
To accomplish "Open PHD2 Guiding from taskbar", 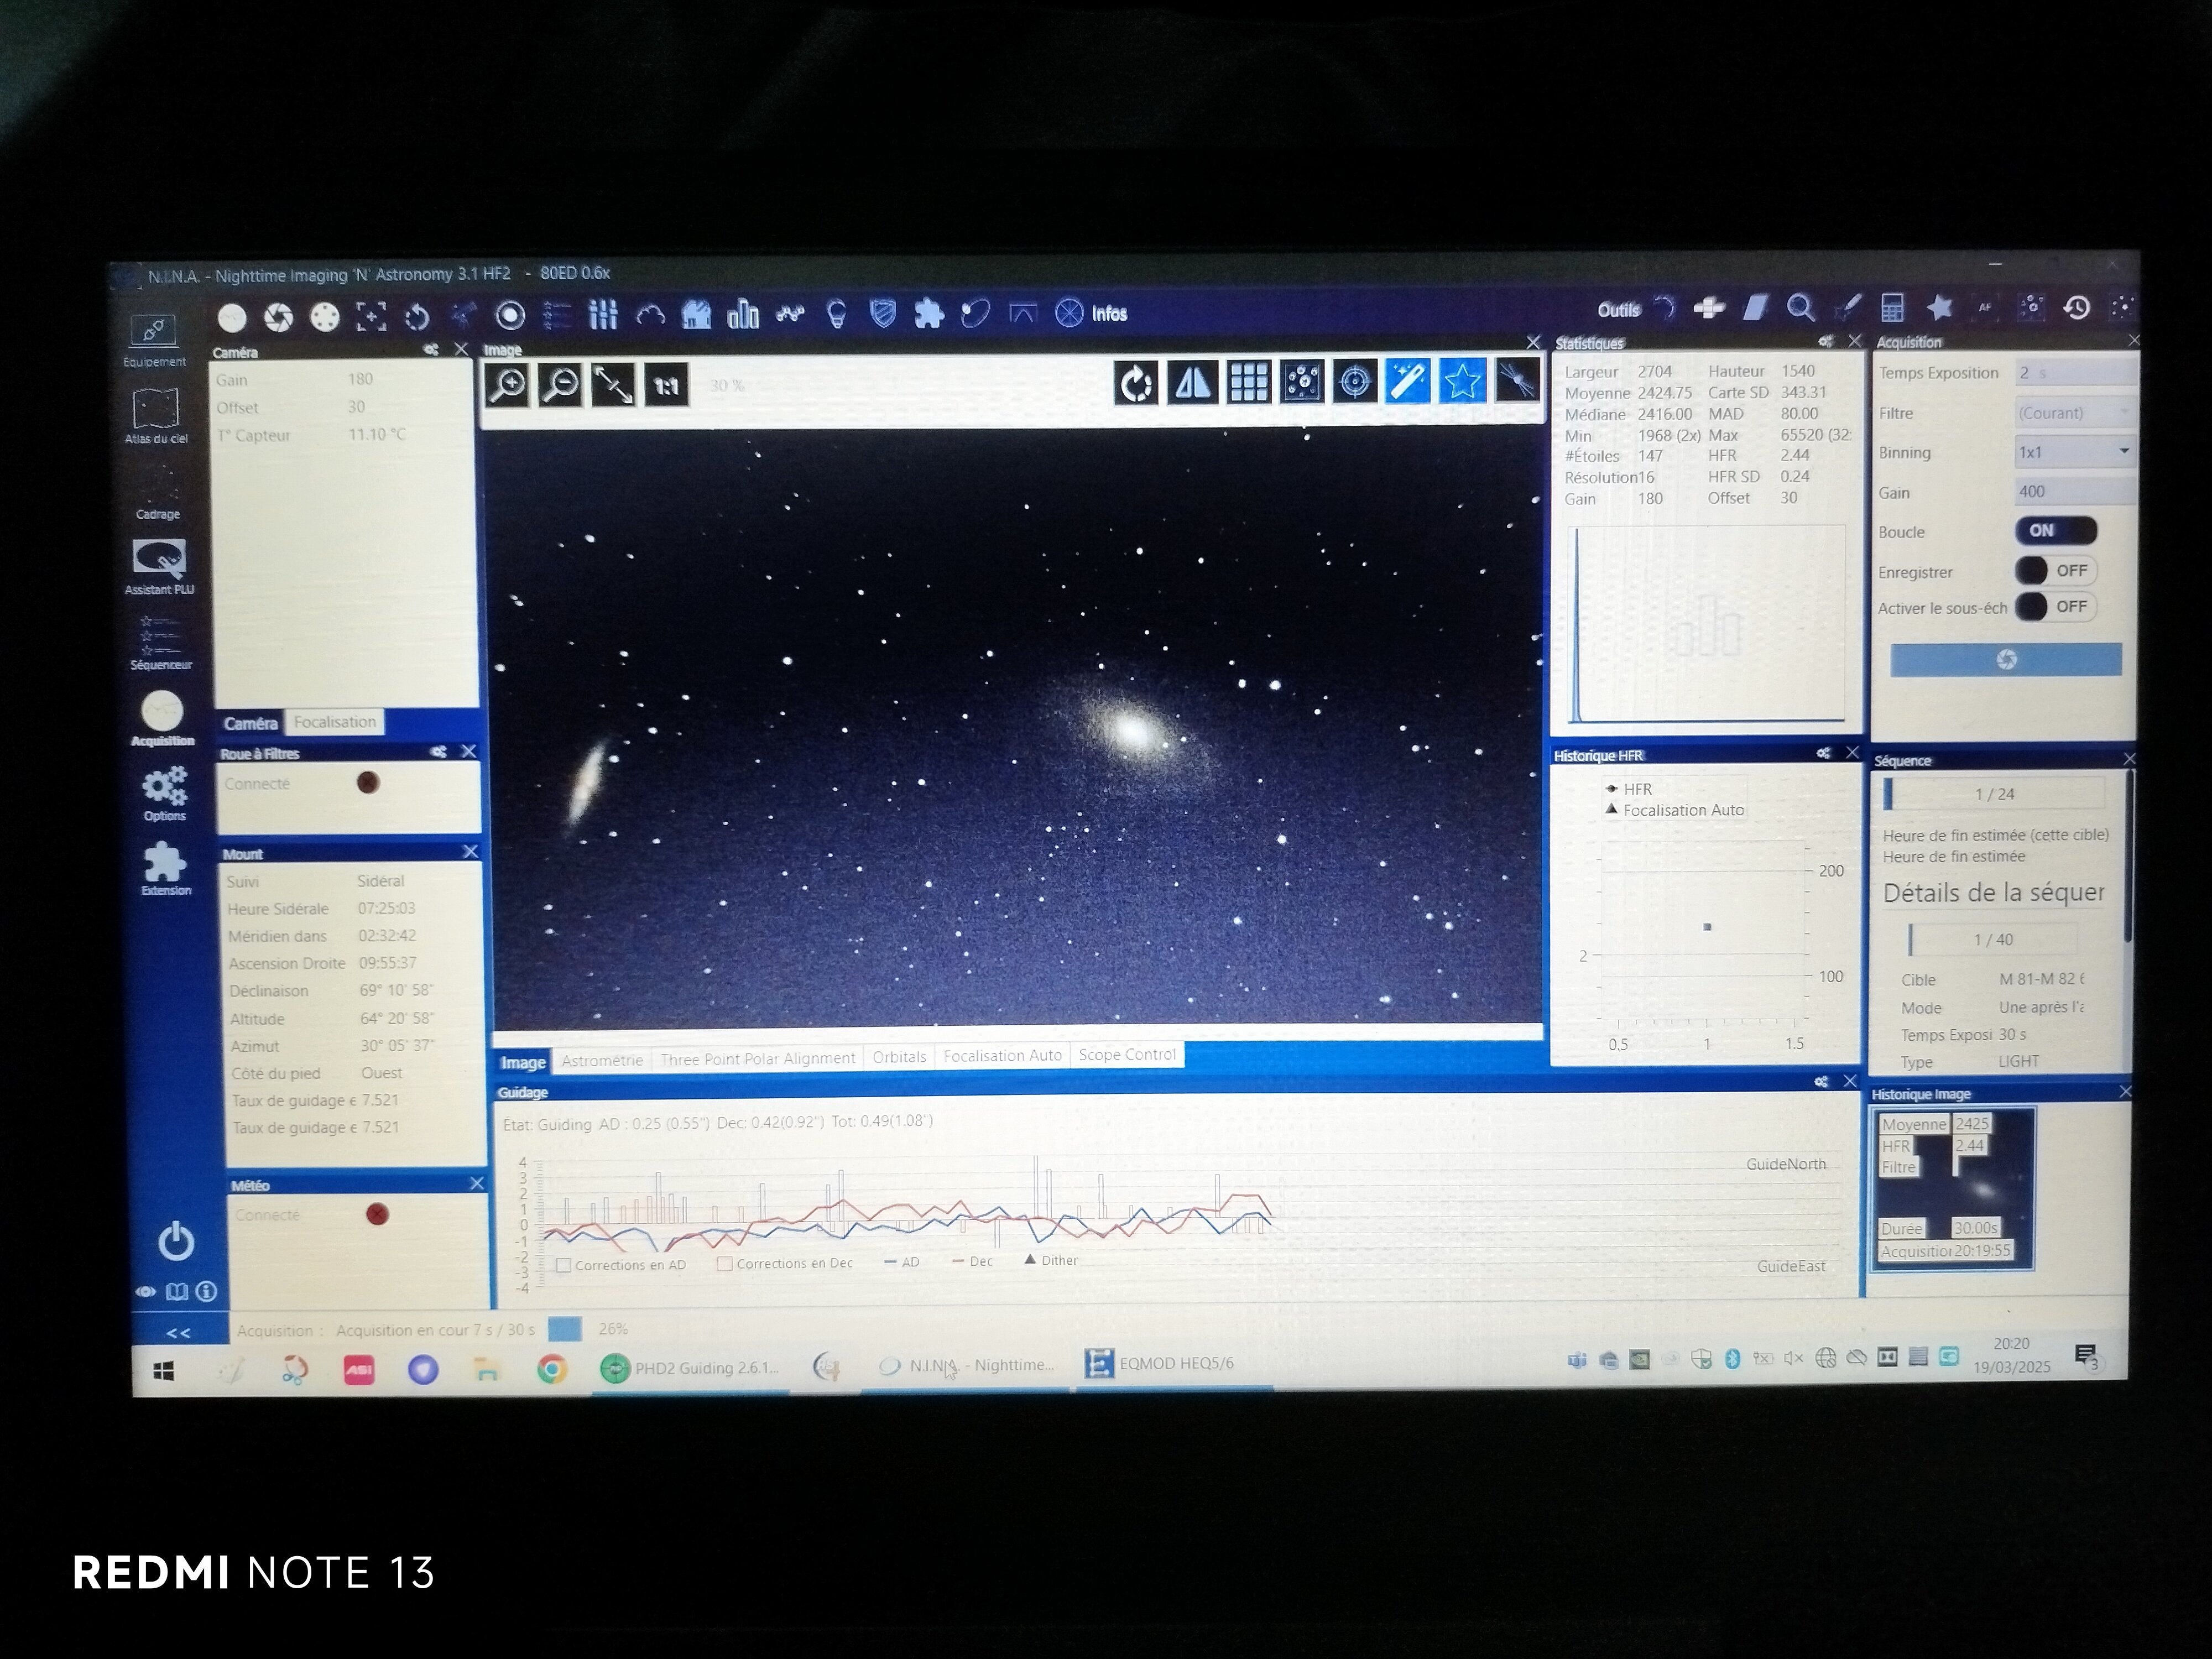I will pos(690,1368).
